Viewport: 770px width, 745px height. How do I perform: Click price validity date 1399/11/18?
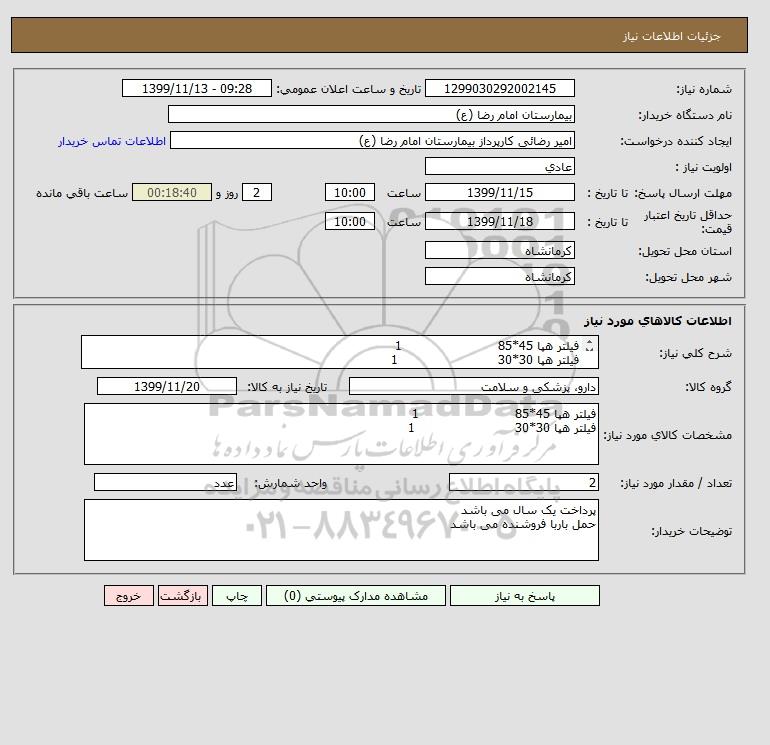[x=499, y=221]
